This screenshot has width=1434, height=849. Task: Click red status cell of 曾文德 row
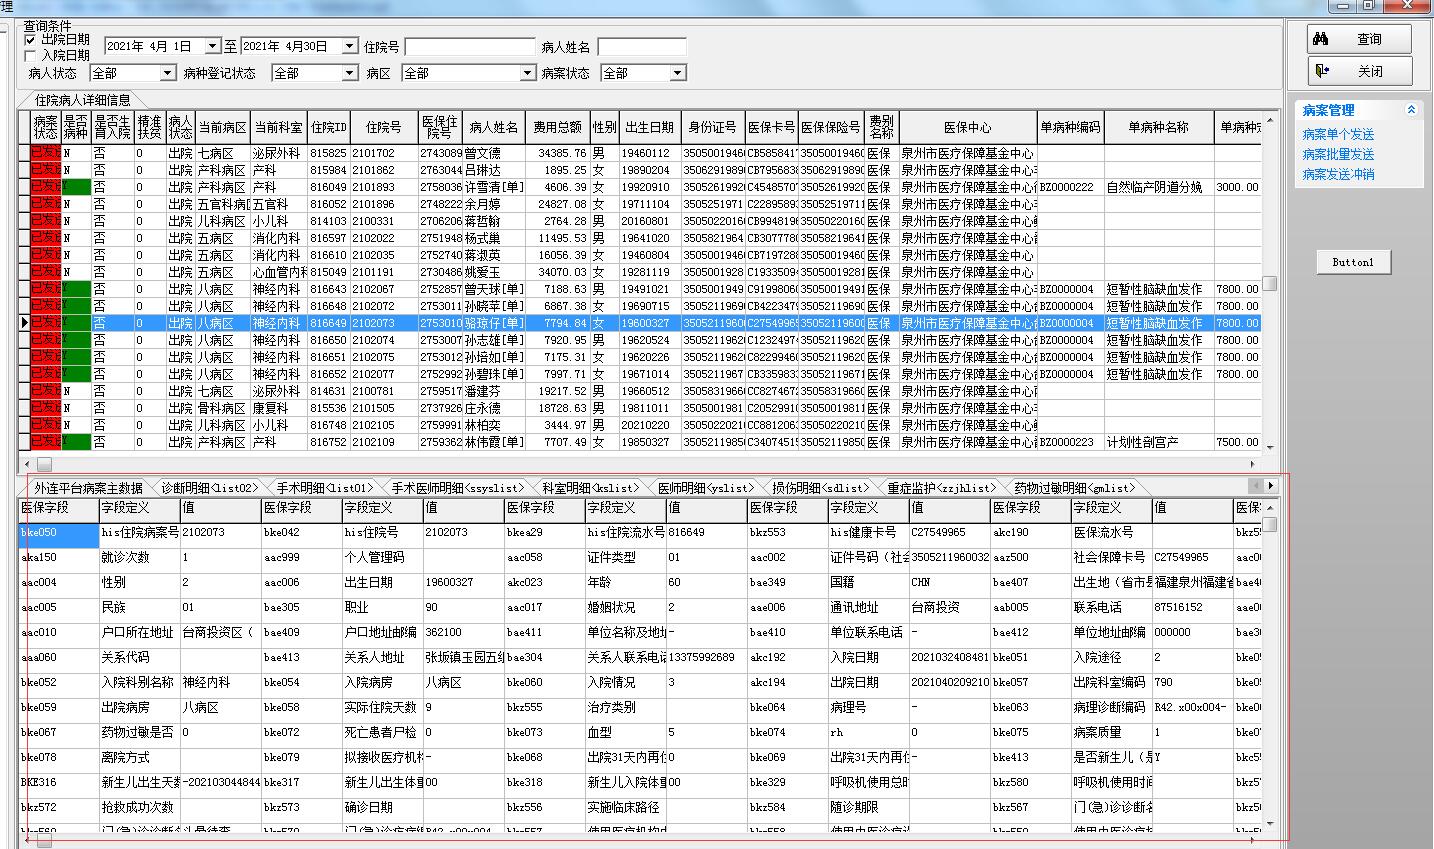click(45, 153)
